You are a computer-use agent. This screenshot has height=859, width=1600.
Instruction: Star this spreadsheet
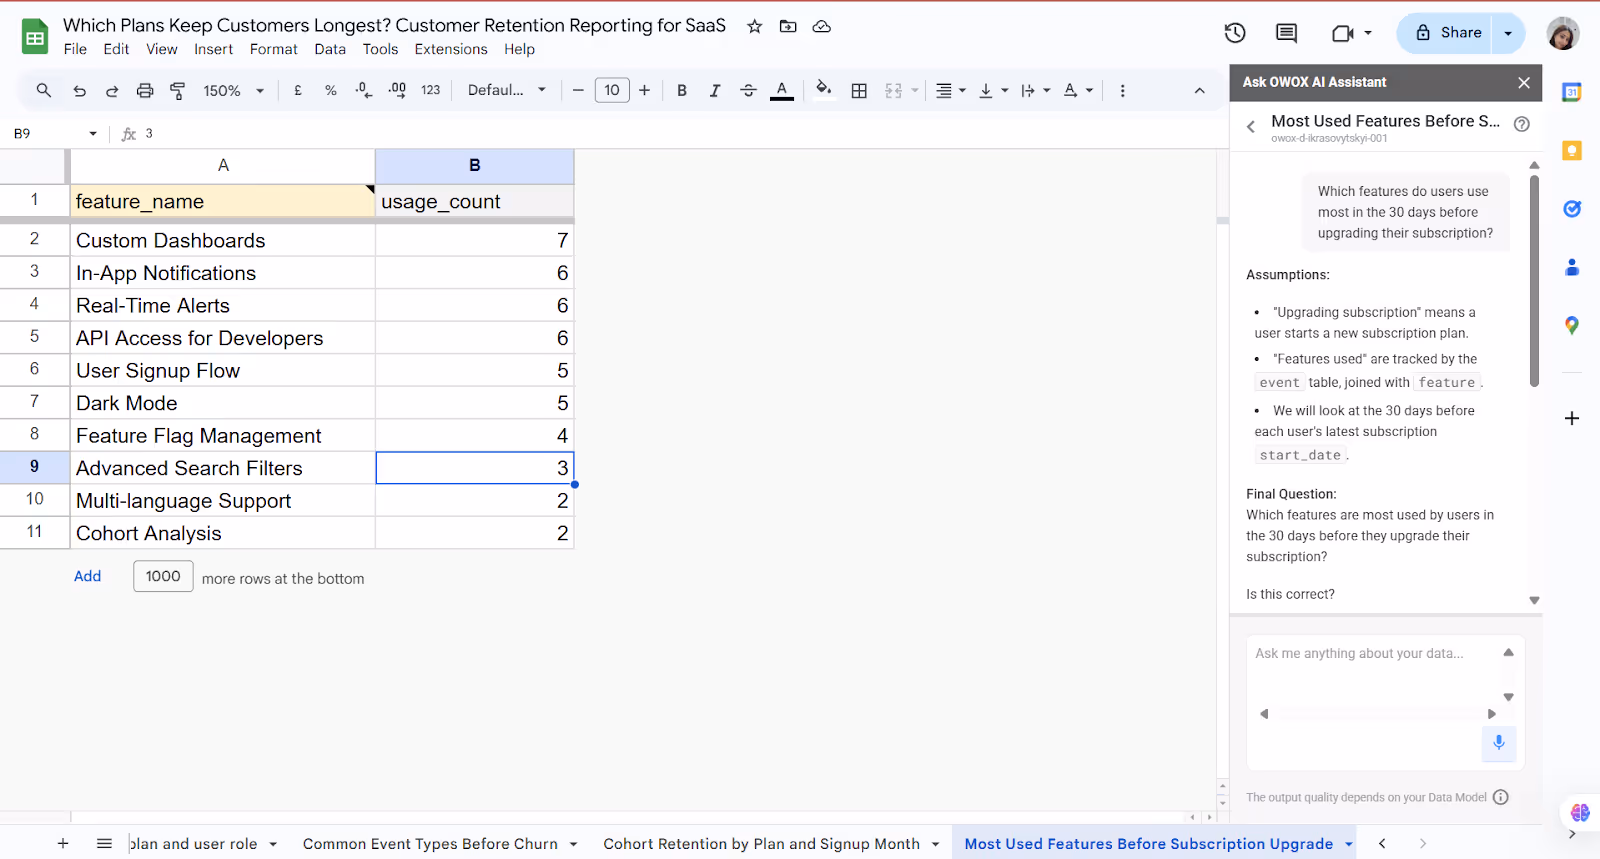tap(755, 26)
